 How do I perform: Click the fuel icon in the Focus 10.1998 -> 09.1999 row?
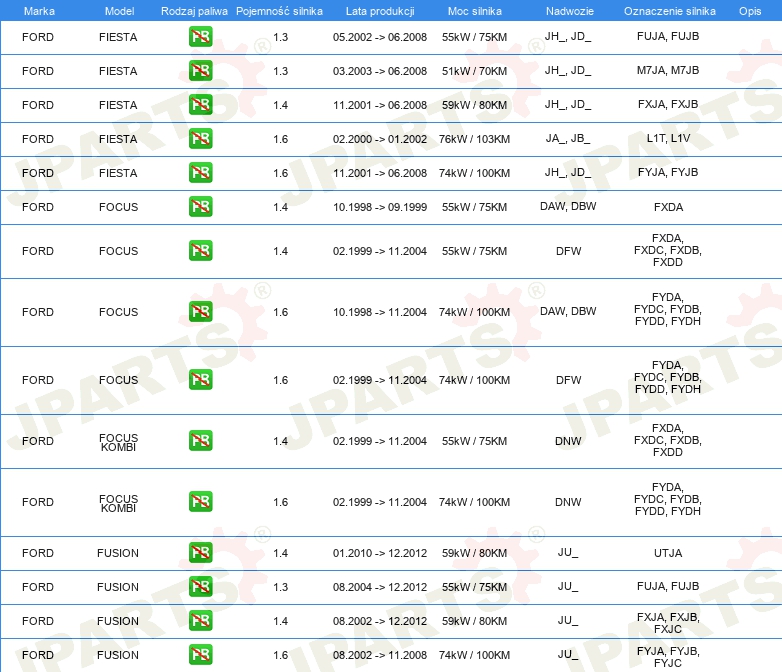(x=200, y=206)
